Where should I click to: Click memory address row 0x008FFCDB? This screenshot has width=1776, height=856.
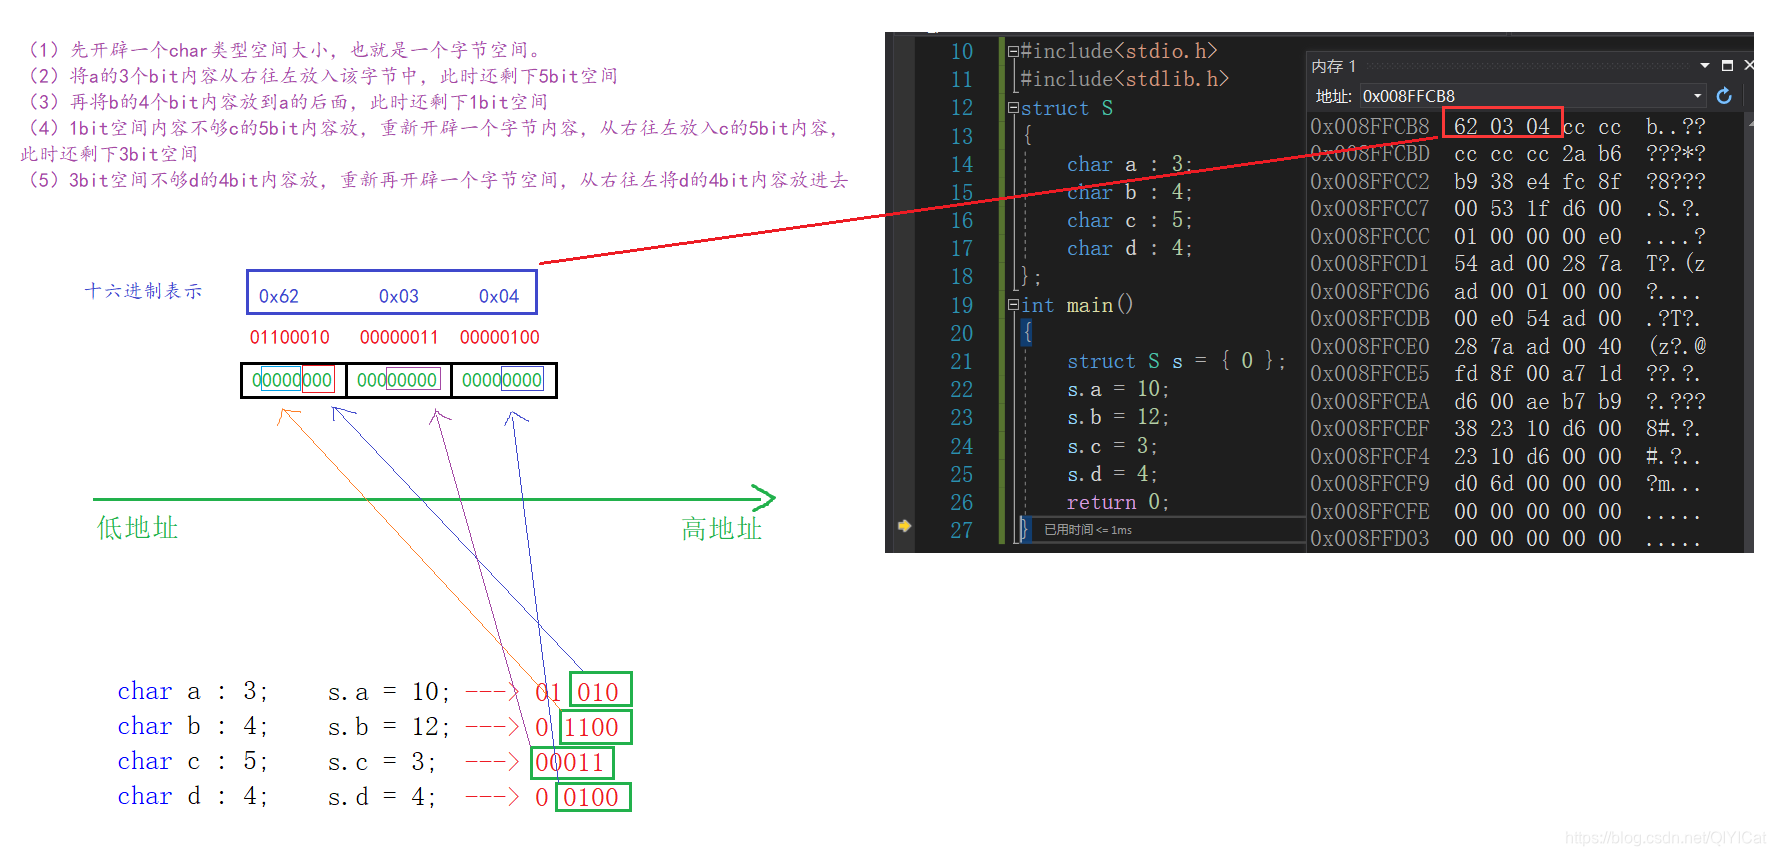[x=1370, y=319]
